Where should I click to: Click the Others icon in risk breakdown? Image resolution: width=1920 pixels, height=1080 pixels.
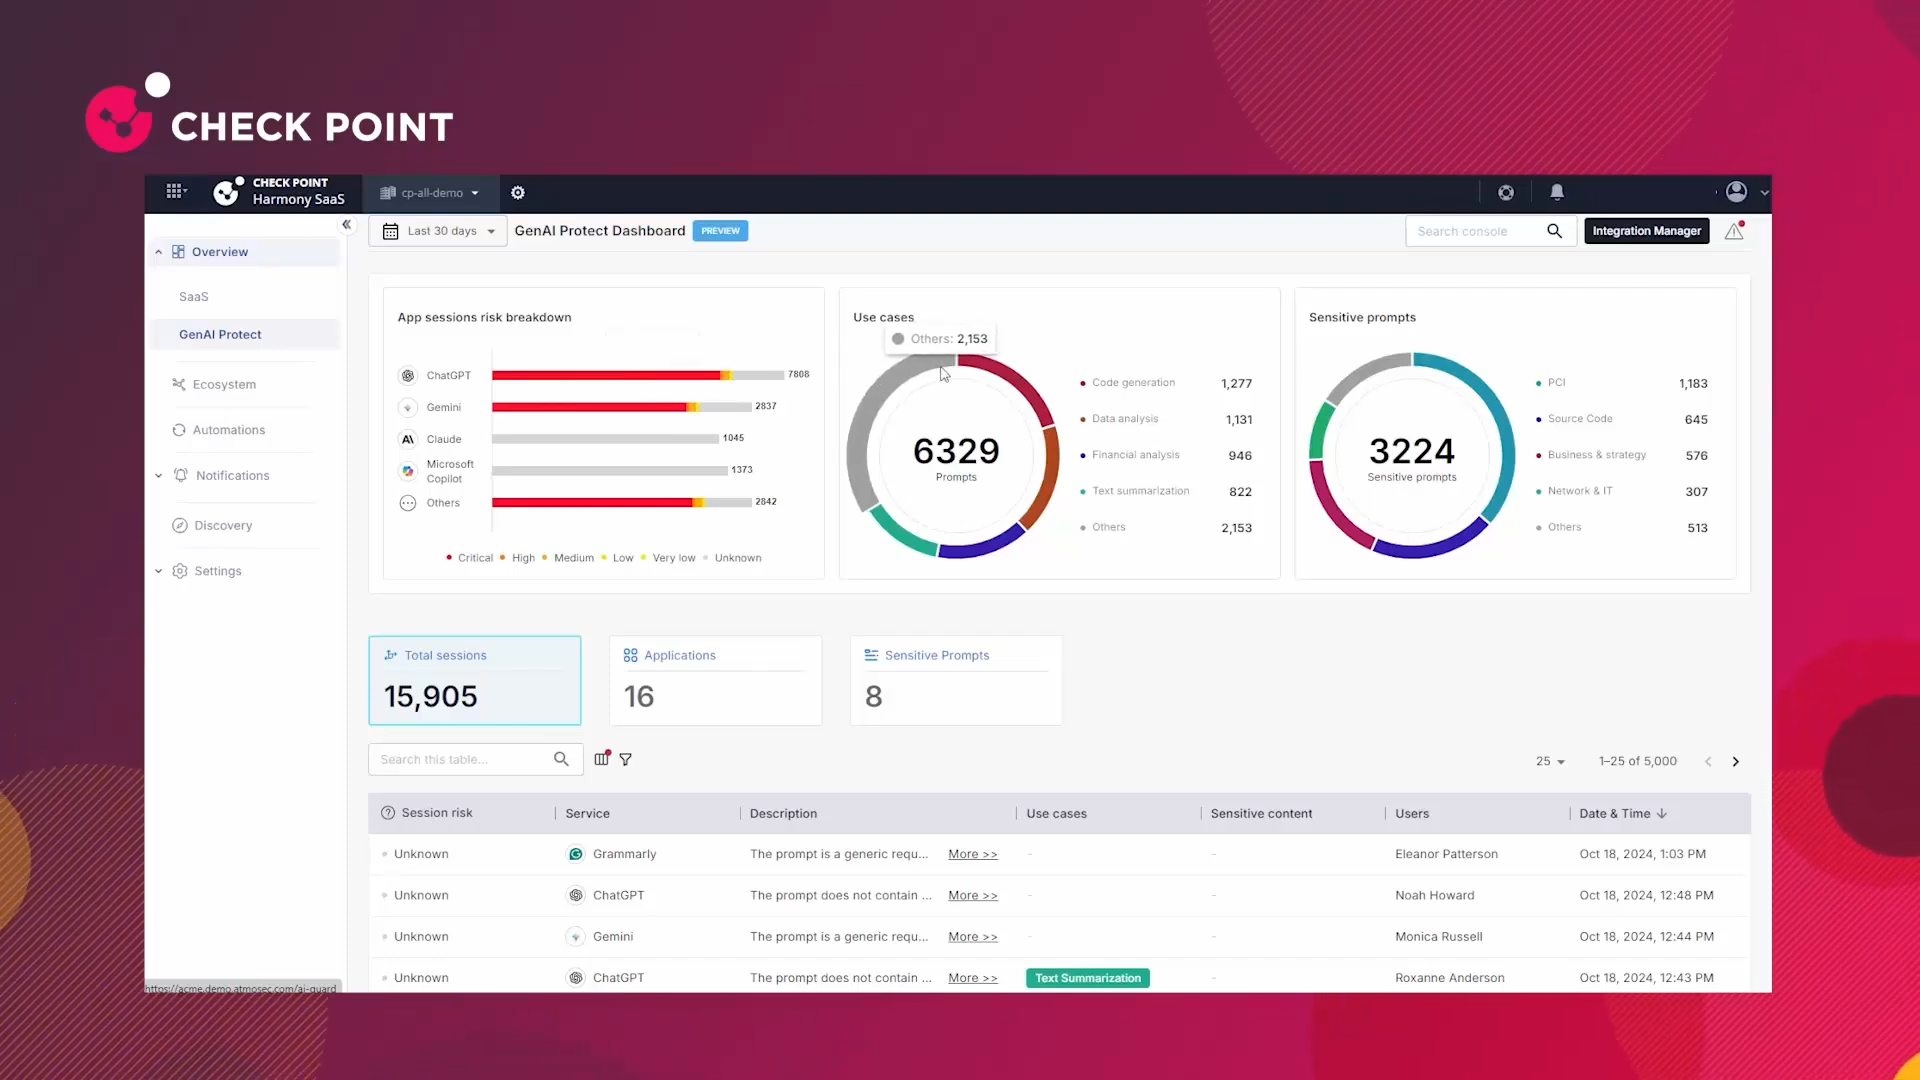408,503
